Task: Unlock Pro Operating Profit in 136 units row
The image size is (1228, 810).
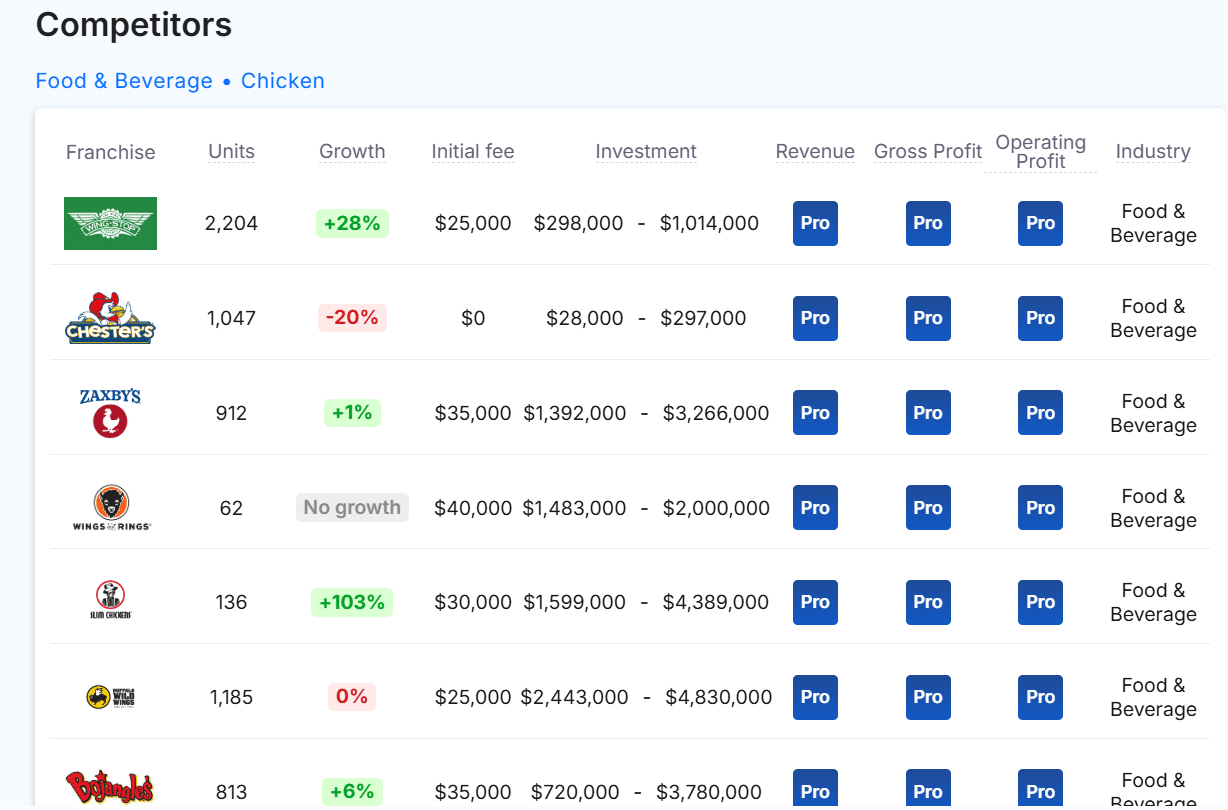Action: click(1040, 602)
